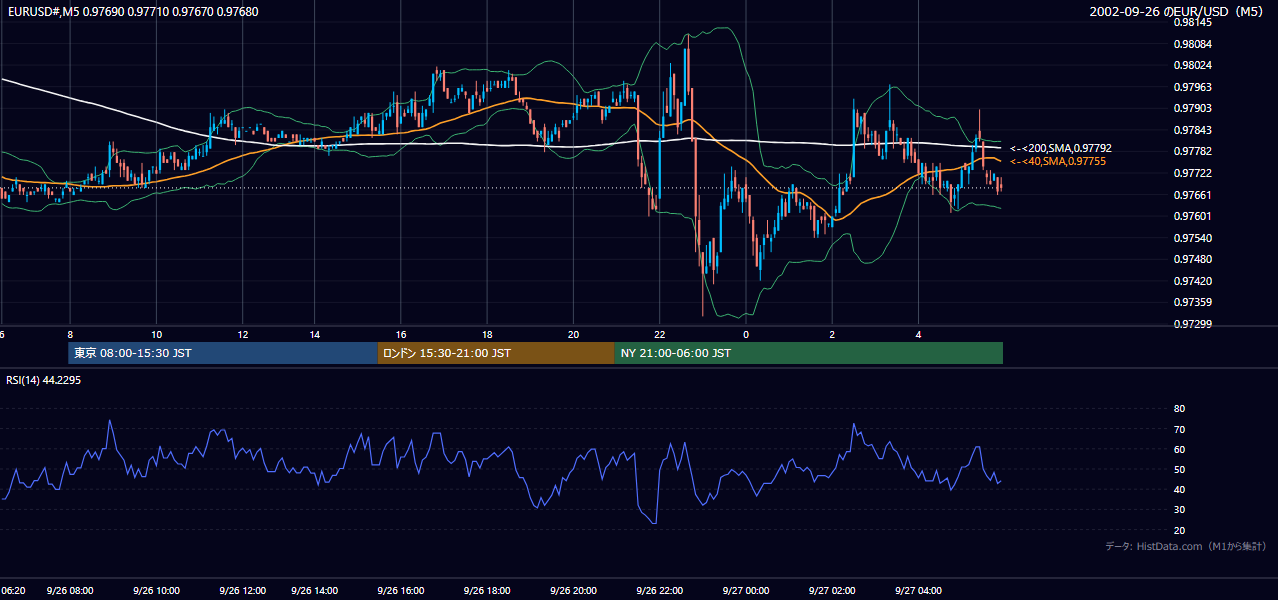The height and width of the screenshot is (600, 1278).
Task: Click the 9/26 08:00 time axis label
Action: [70, 591]
